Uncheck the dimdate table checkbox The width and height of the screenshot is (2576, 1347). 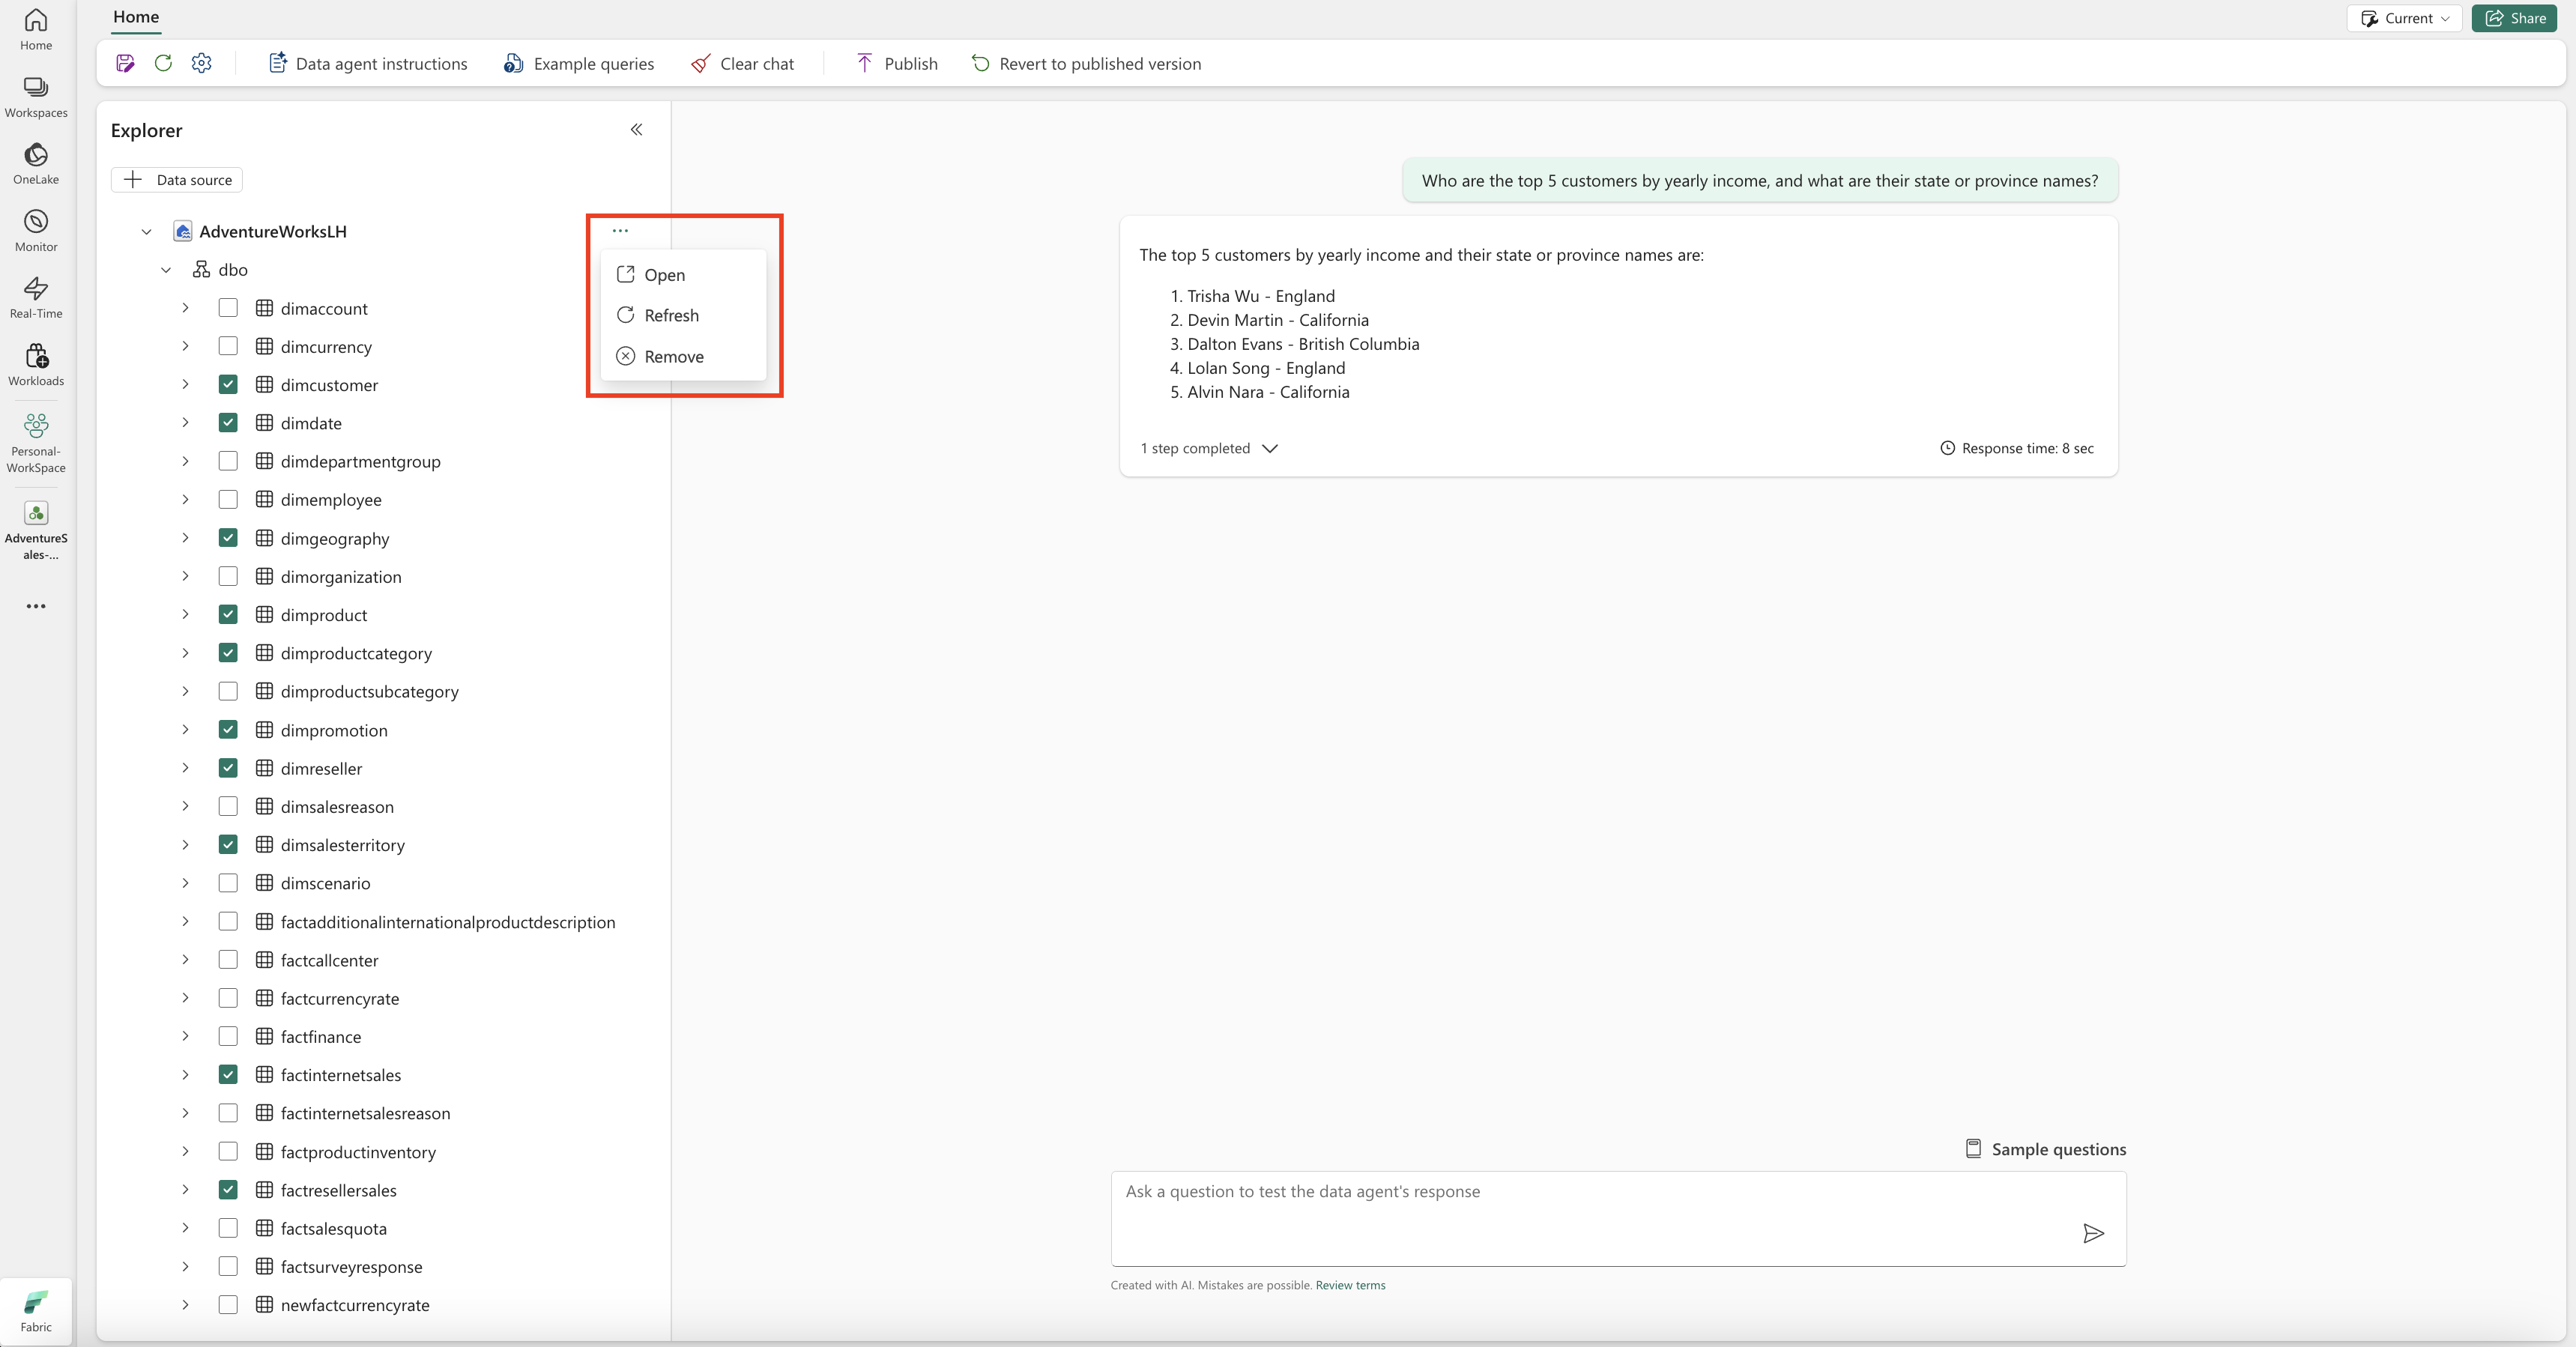click(x=228, y=423)
